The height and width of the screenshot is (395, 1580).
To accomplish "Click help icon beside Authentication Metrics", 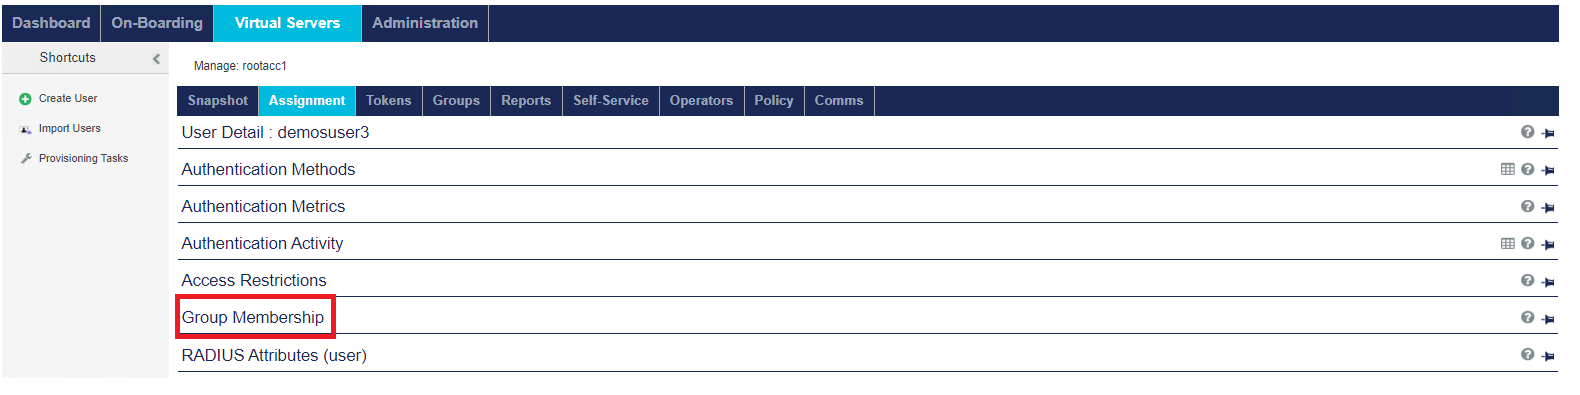I will click(1527, 207).
